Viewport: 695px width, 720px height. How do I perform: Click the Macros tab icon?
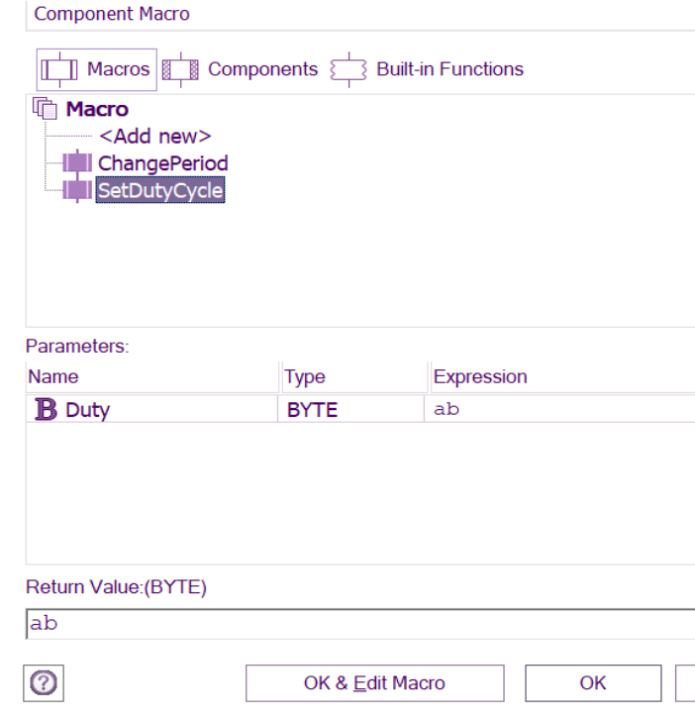pyautogui.click(x=58, y=70)
